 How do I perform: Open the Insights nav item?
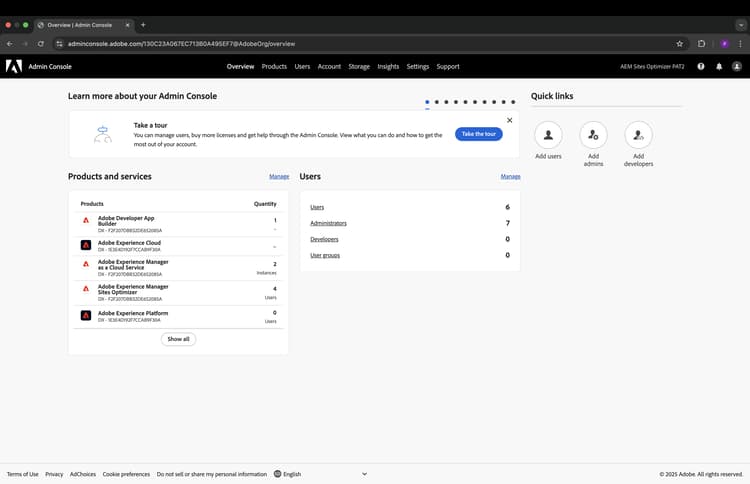tap(388, 66)
